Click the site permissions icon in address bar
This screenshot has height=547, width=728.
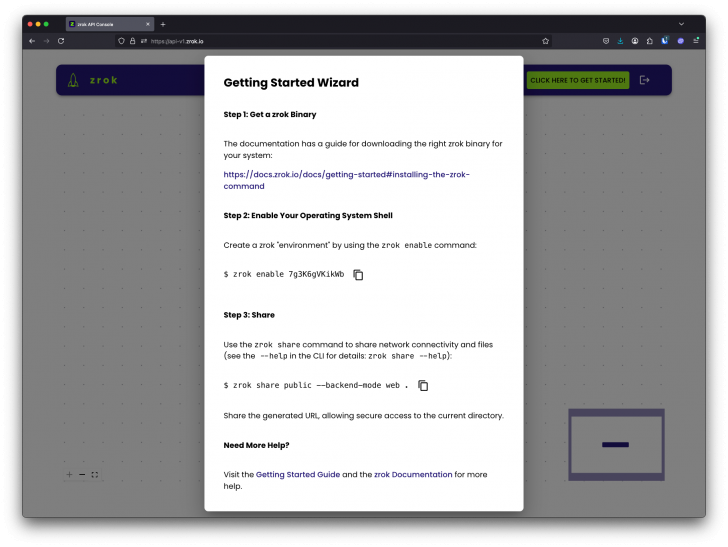pyautogui.click(x=144, y=41)
